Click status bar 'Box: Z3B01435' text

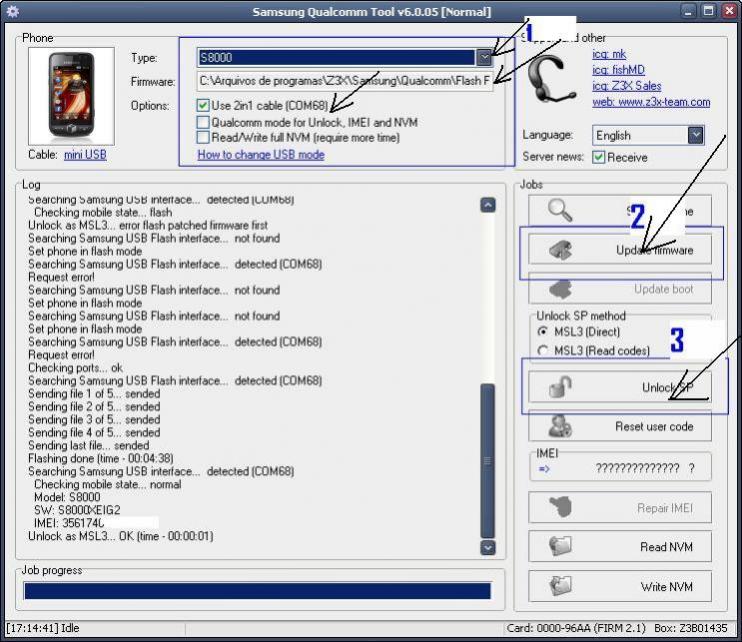pos(690,628)
